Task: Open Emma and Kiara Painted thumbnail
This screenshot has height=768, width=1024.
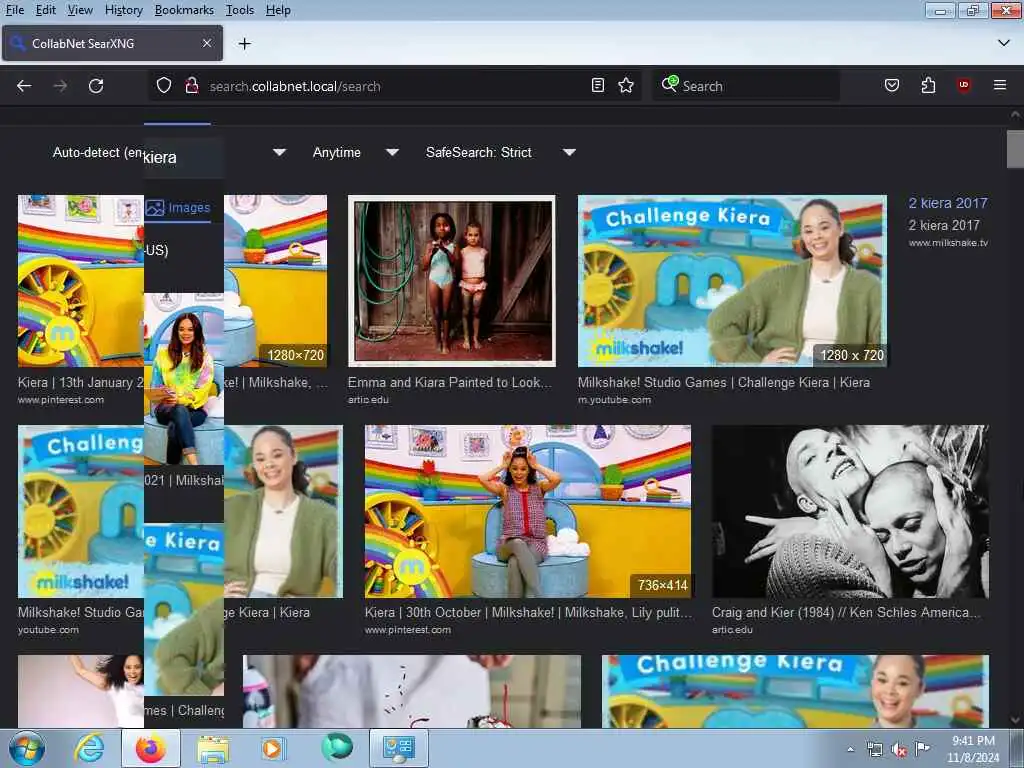Action: click(x=452, y=281)
